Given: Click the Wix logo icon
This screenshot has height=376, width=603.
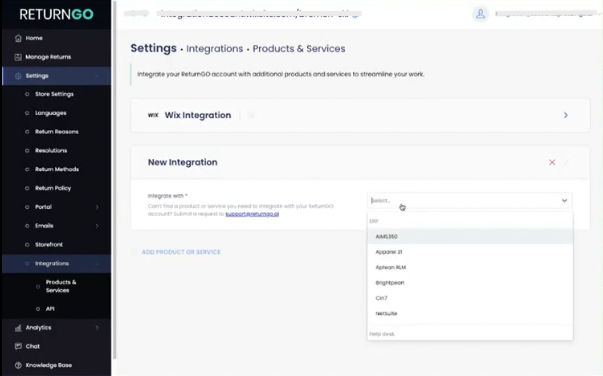Looking at the screenshot, I should 153,115.
